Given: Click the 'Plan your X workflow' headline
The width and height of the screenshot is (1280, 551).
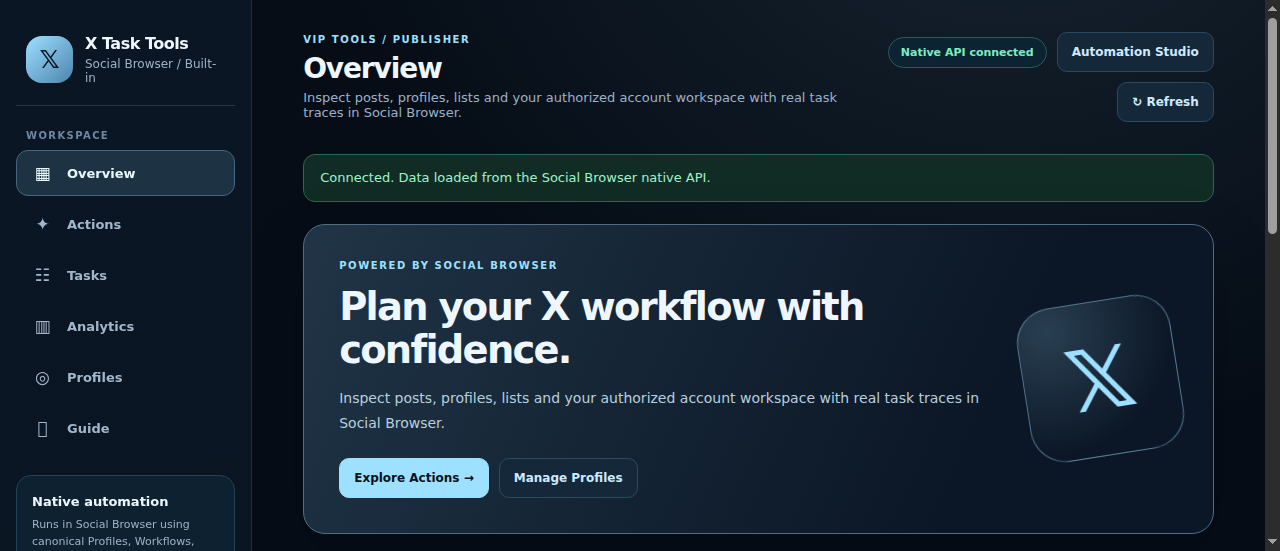Looking at the screenshot, I should click(x=602, y=328).
